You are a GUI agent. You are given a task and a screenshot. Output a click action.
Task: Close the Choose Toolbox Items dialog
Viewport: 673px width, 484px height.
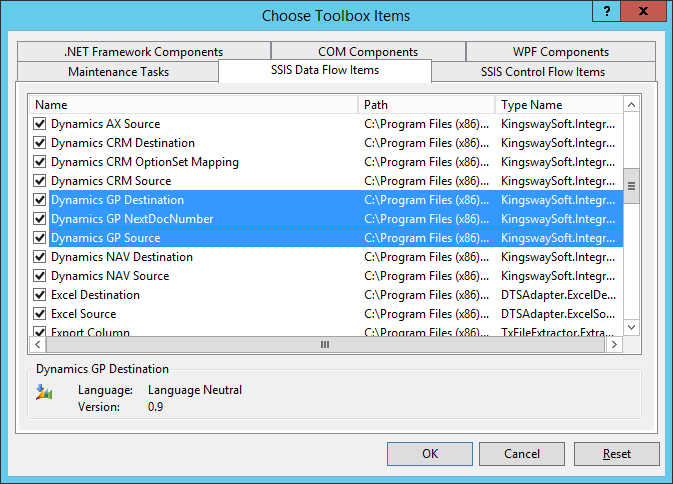pos(643,11)
